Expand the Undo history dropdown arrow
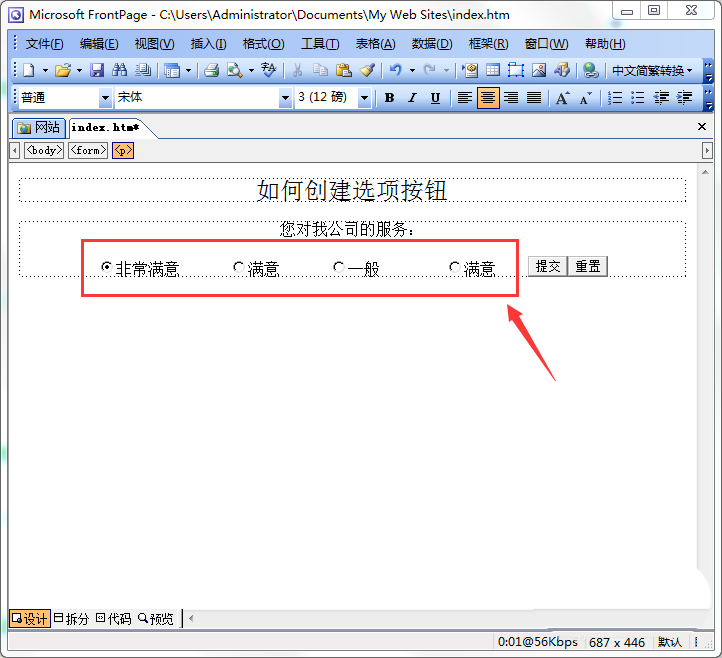The width and height of the screenshot is (722, 658). coord(413,70)
